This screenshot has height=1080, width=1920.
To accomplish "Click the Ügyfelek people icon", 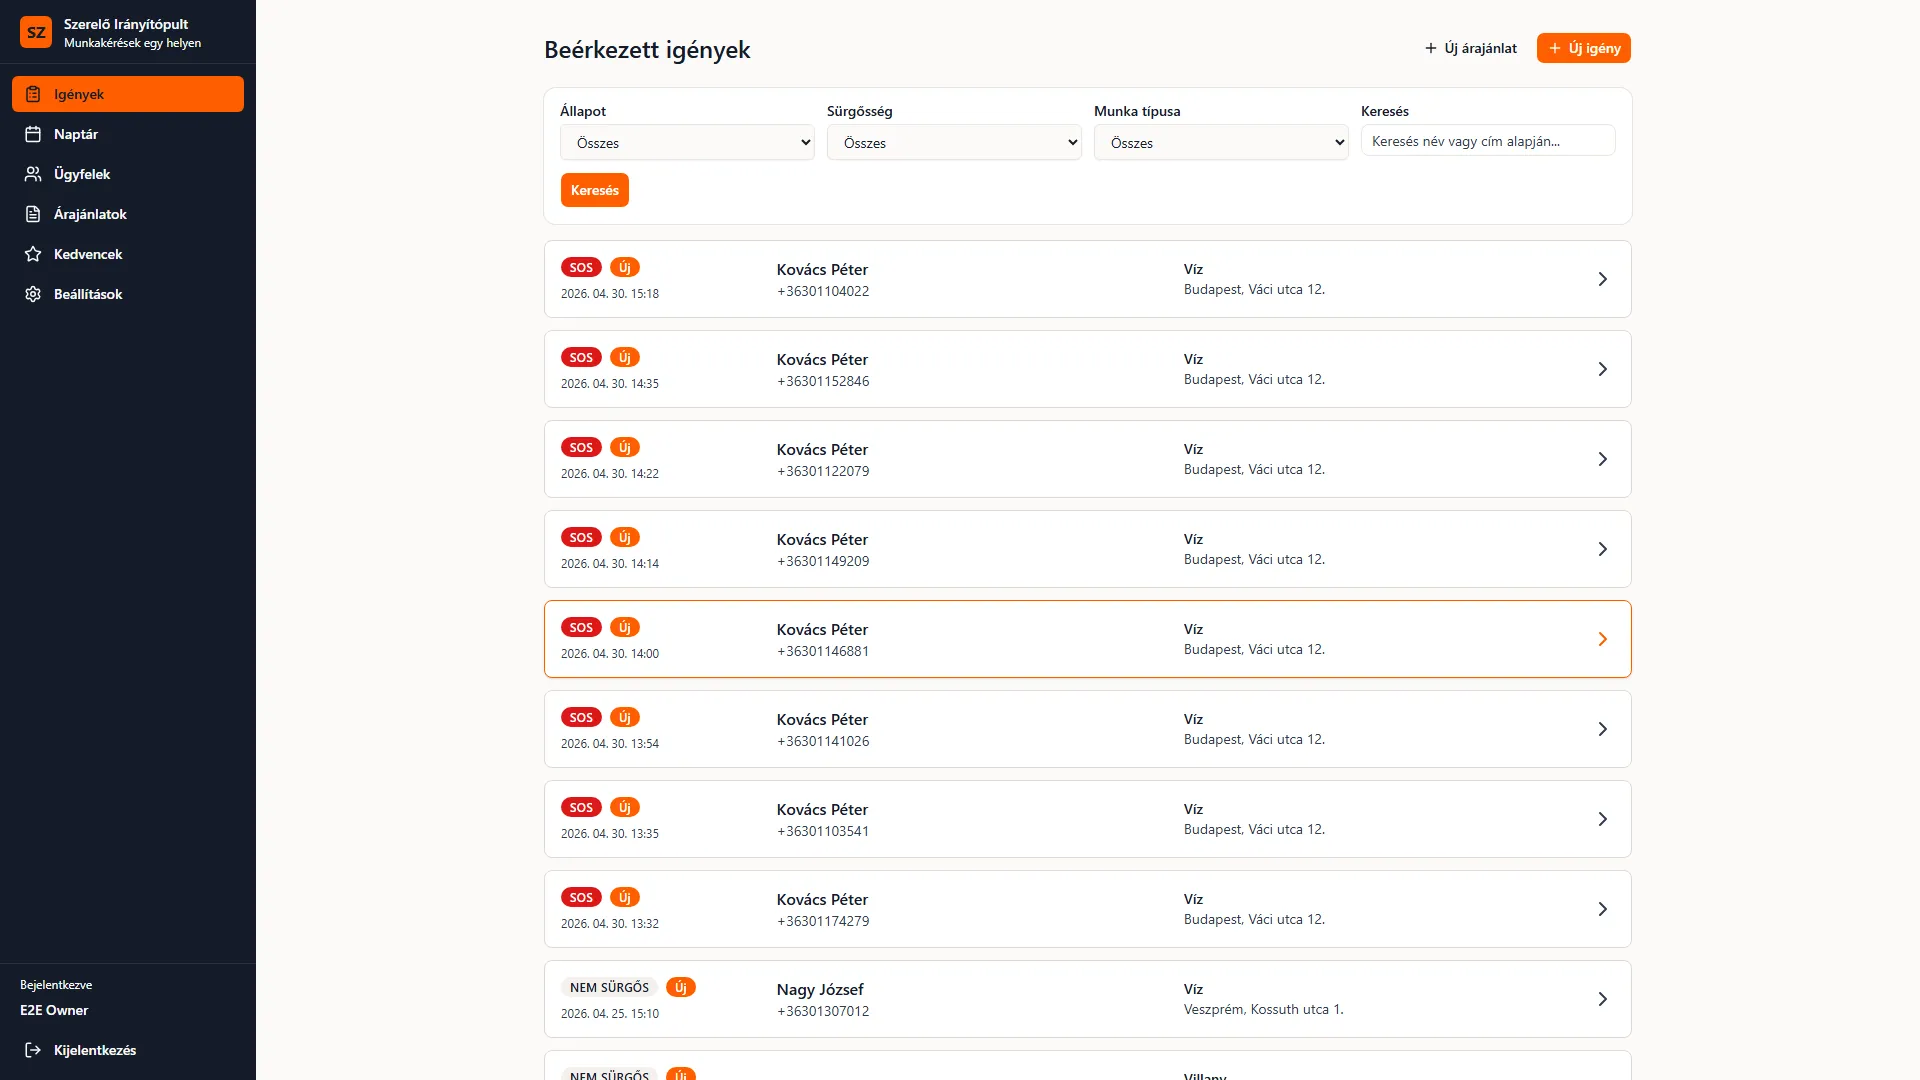I will point(33,174).
